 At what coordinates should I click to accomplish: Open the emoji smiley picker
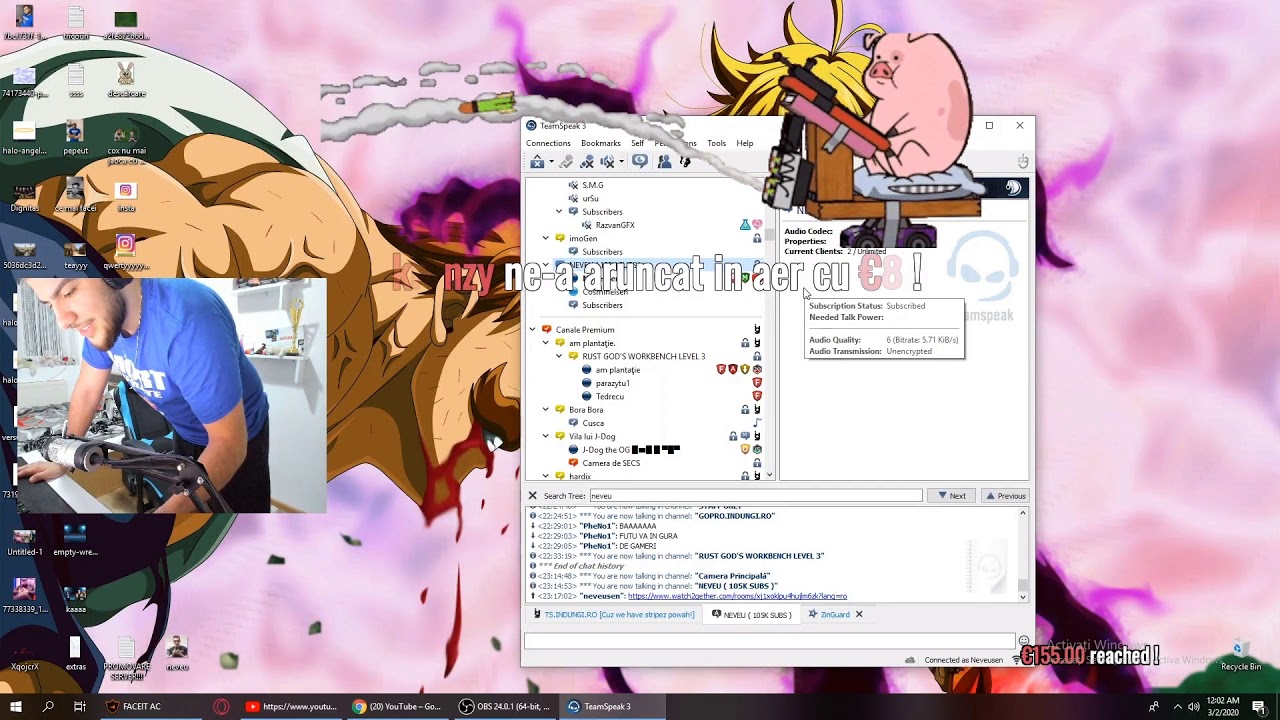coord(1024,641)
